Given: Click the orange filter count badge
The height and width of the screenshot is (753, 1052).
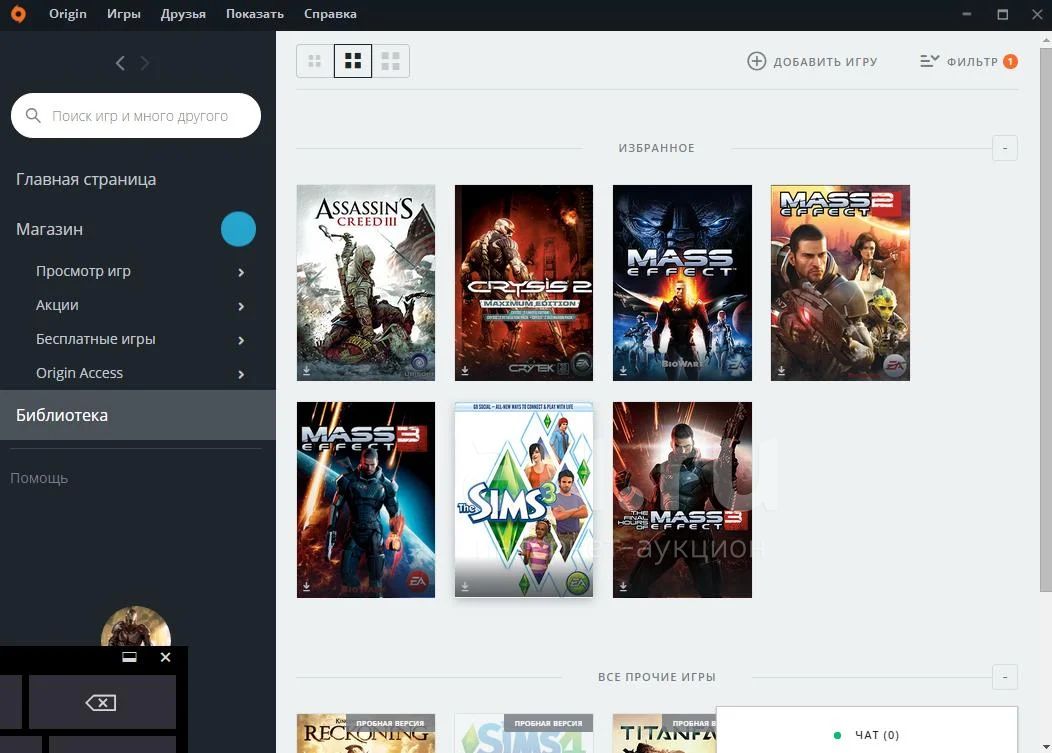Looking at the screenshot, I should pos(1010,62).
